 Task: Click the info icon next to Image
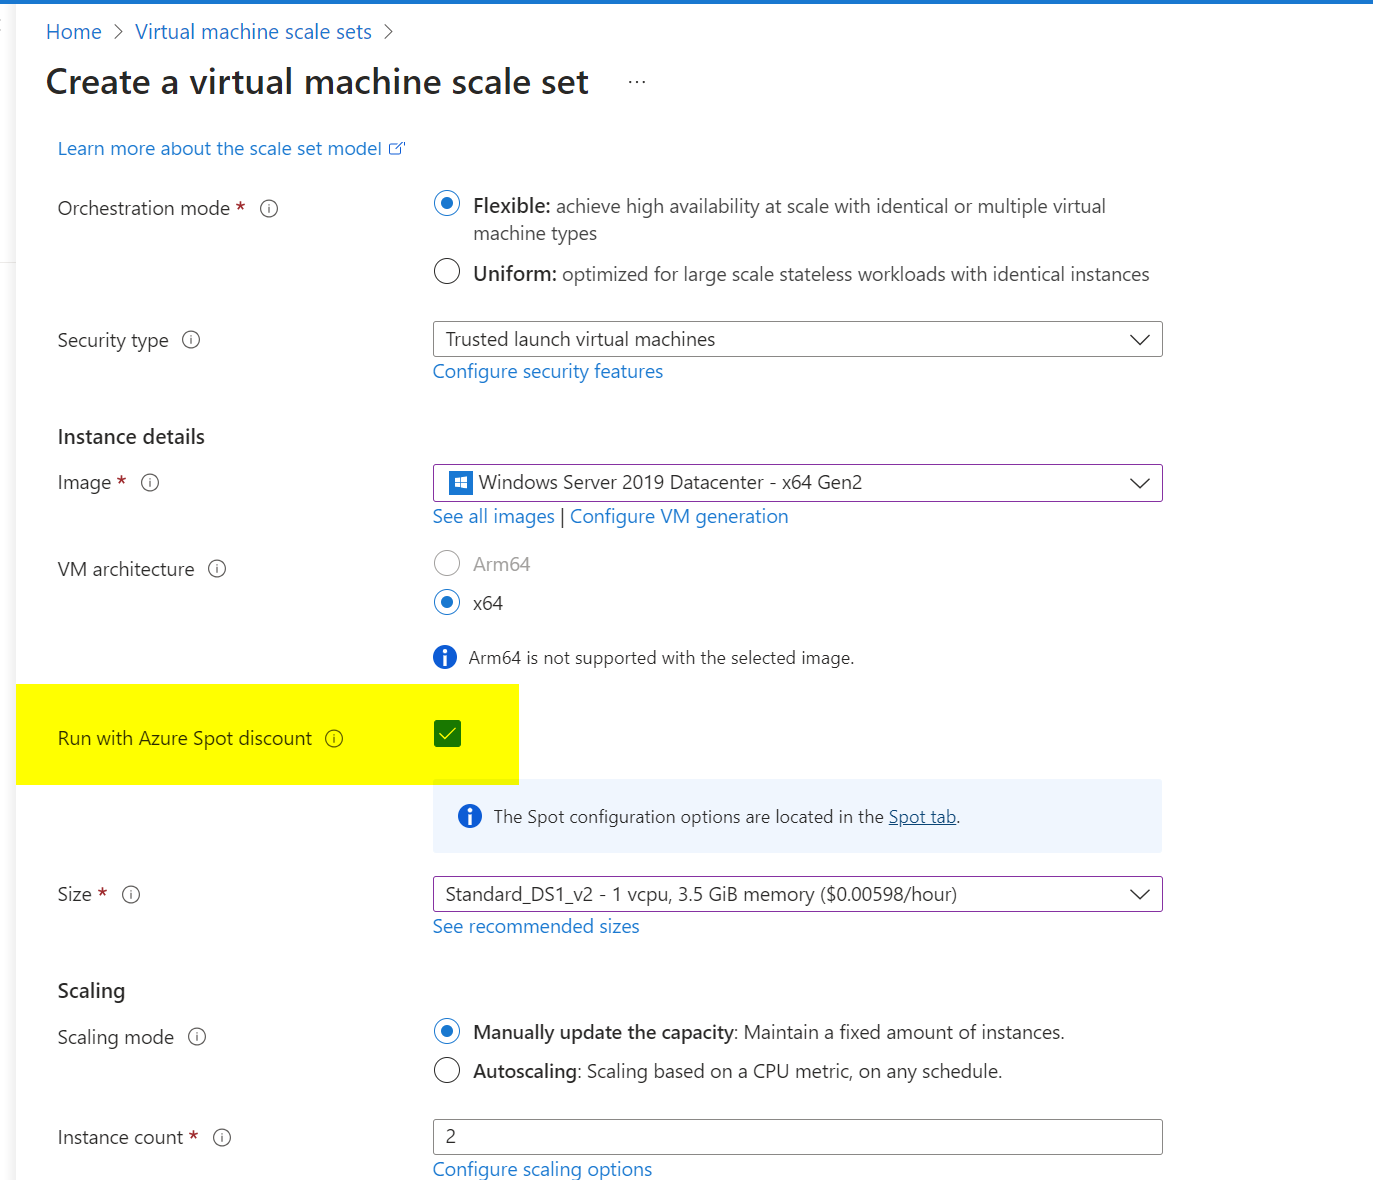[150, 483]
